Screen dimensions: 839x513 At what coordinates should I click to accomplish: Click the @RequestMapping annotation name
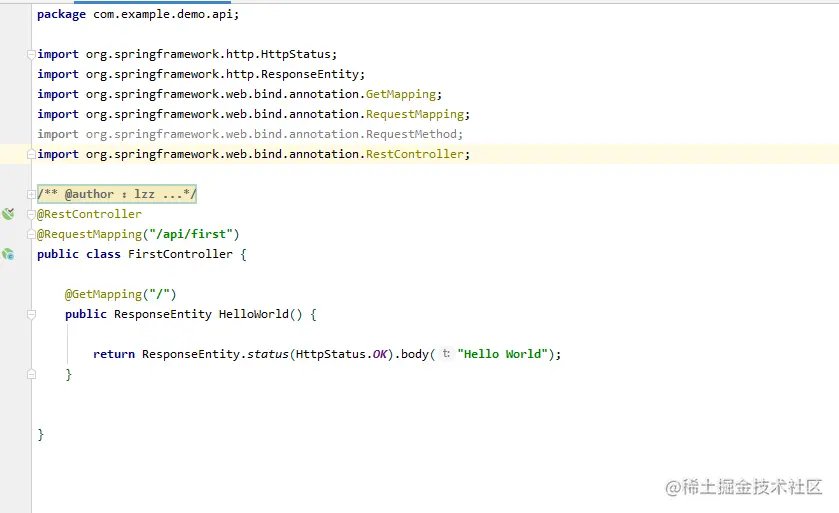(x=89, y=234)
